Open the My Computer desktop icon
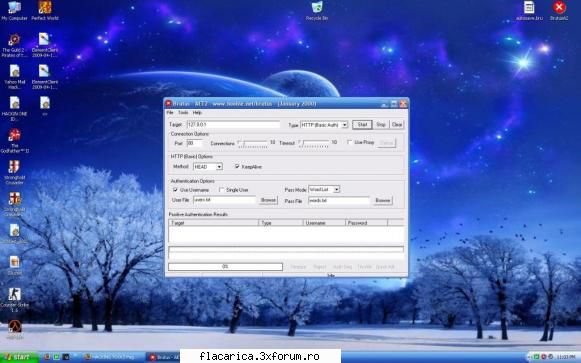 click(14, 10)
